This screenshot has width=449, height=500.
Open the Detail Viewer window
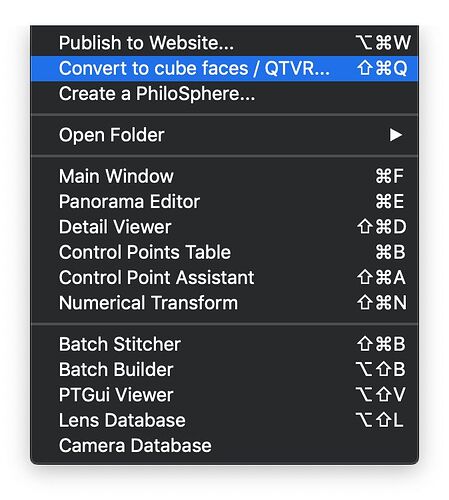pos(224,227)
